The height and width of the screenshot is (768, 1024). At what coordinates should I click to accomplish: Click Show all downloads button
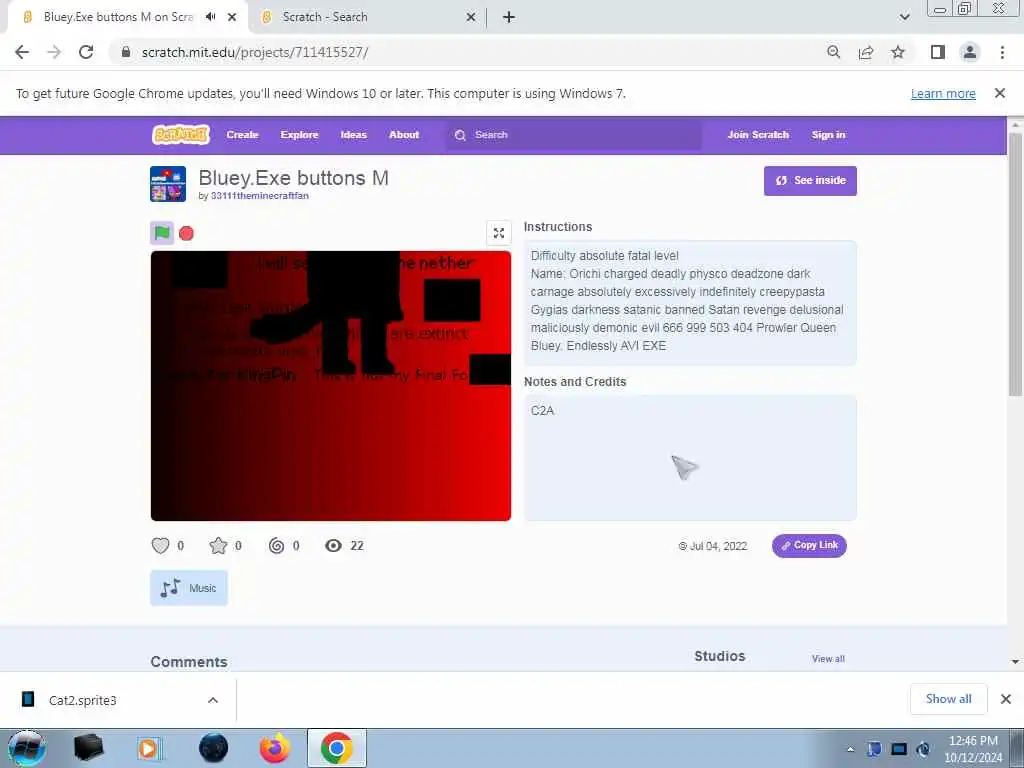pos(948,699)
